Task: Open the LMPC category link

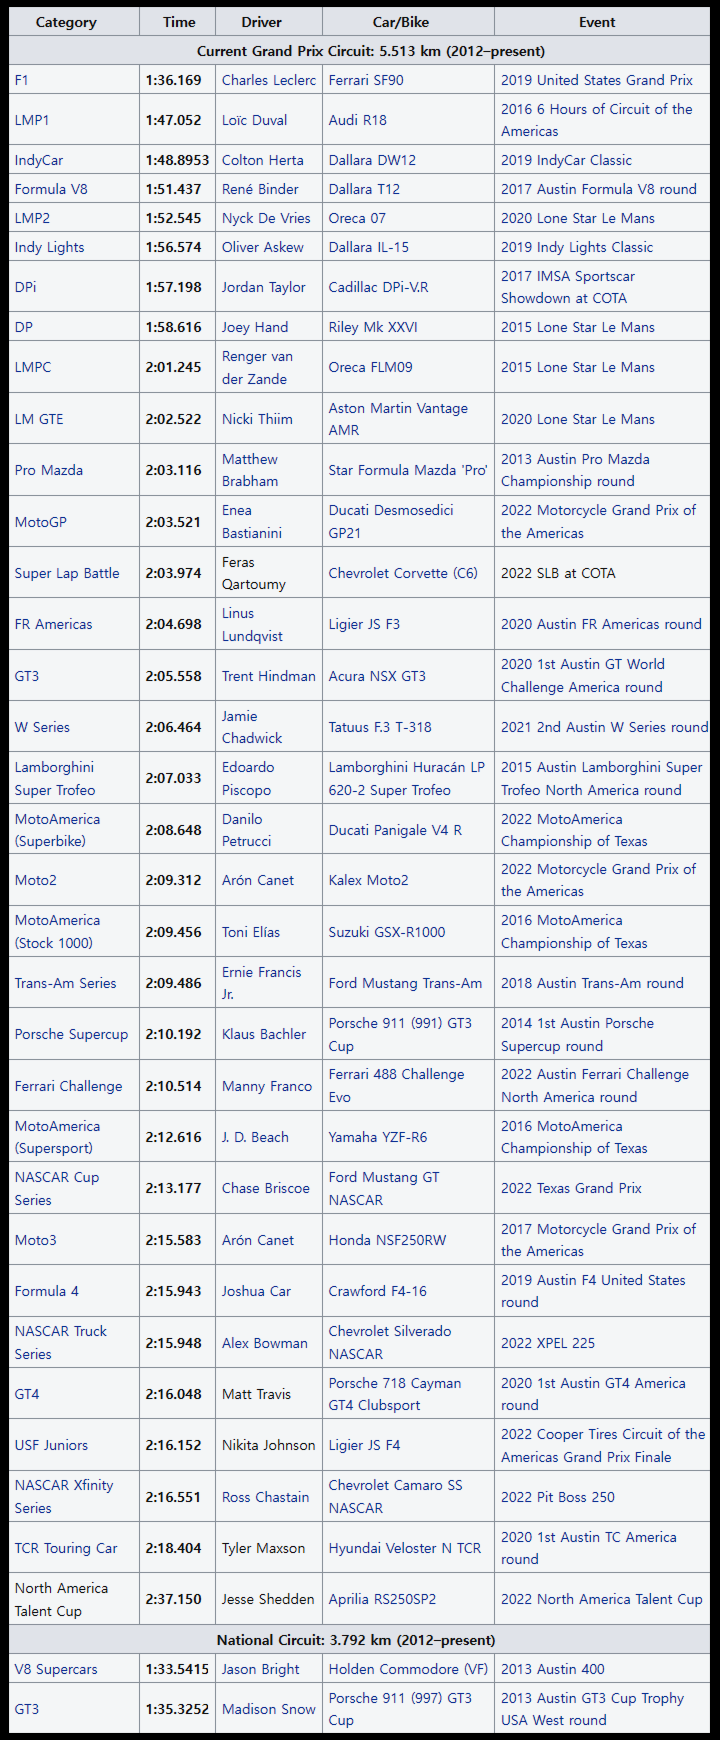Action: [x=33, y=367]
